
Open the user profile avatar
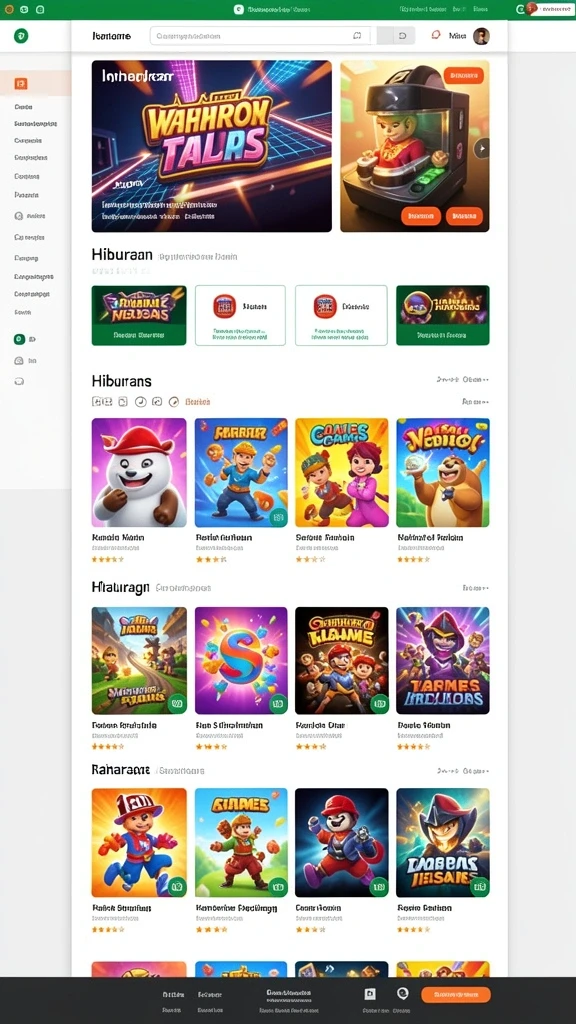481,37
